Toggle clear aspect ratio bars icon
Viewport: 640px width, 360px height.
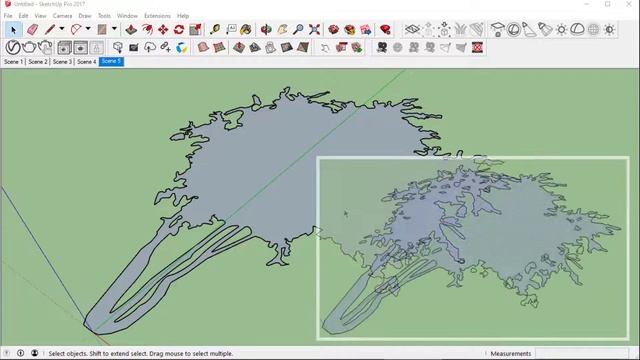[478, 47]
